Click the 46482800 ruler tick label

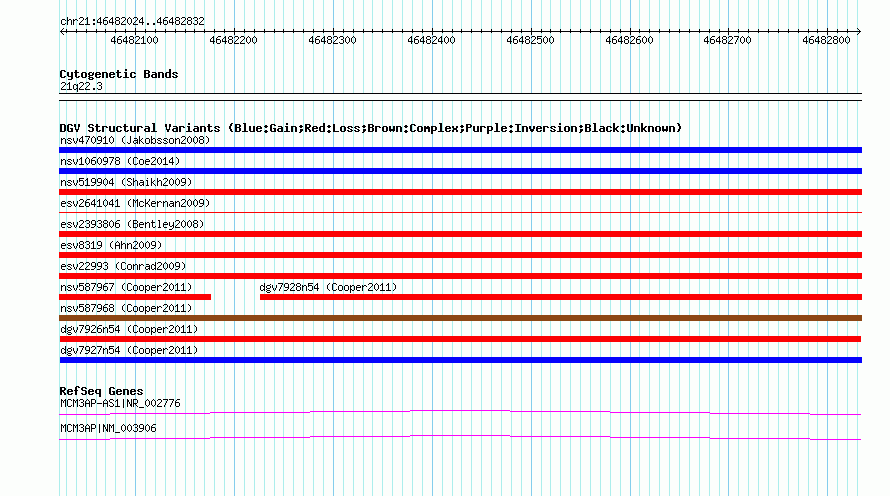[x=826, y=40]
